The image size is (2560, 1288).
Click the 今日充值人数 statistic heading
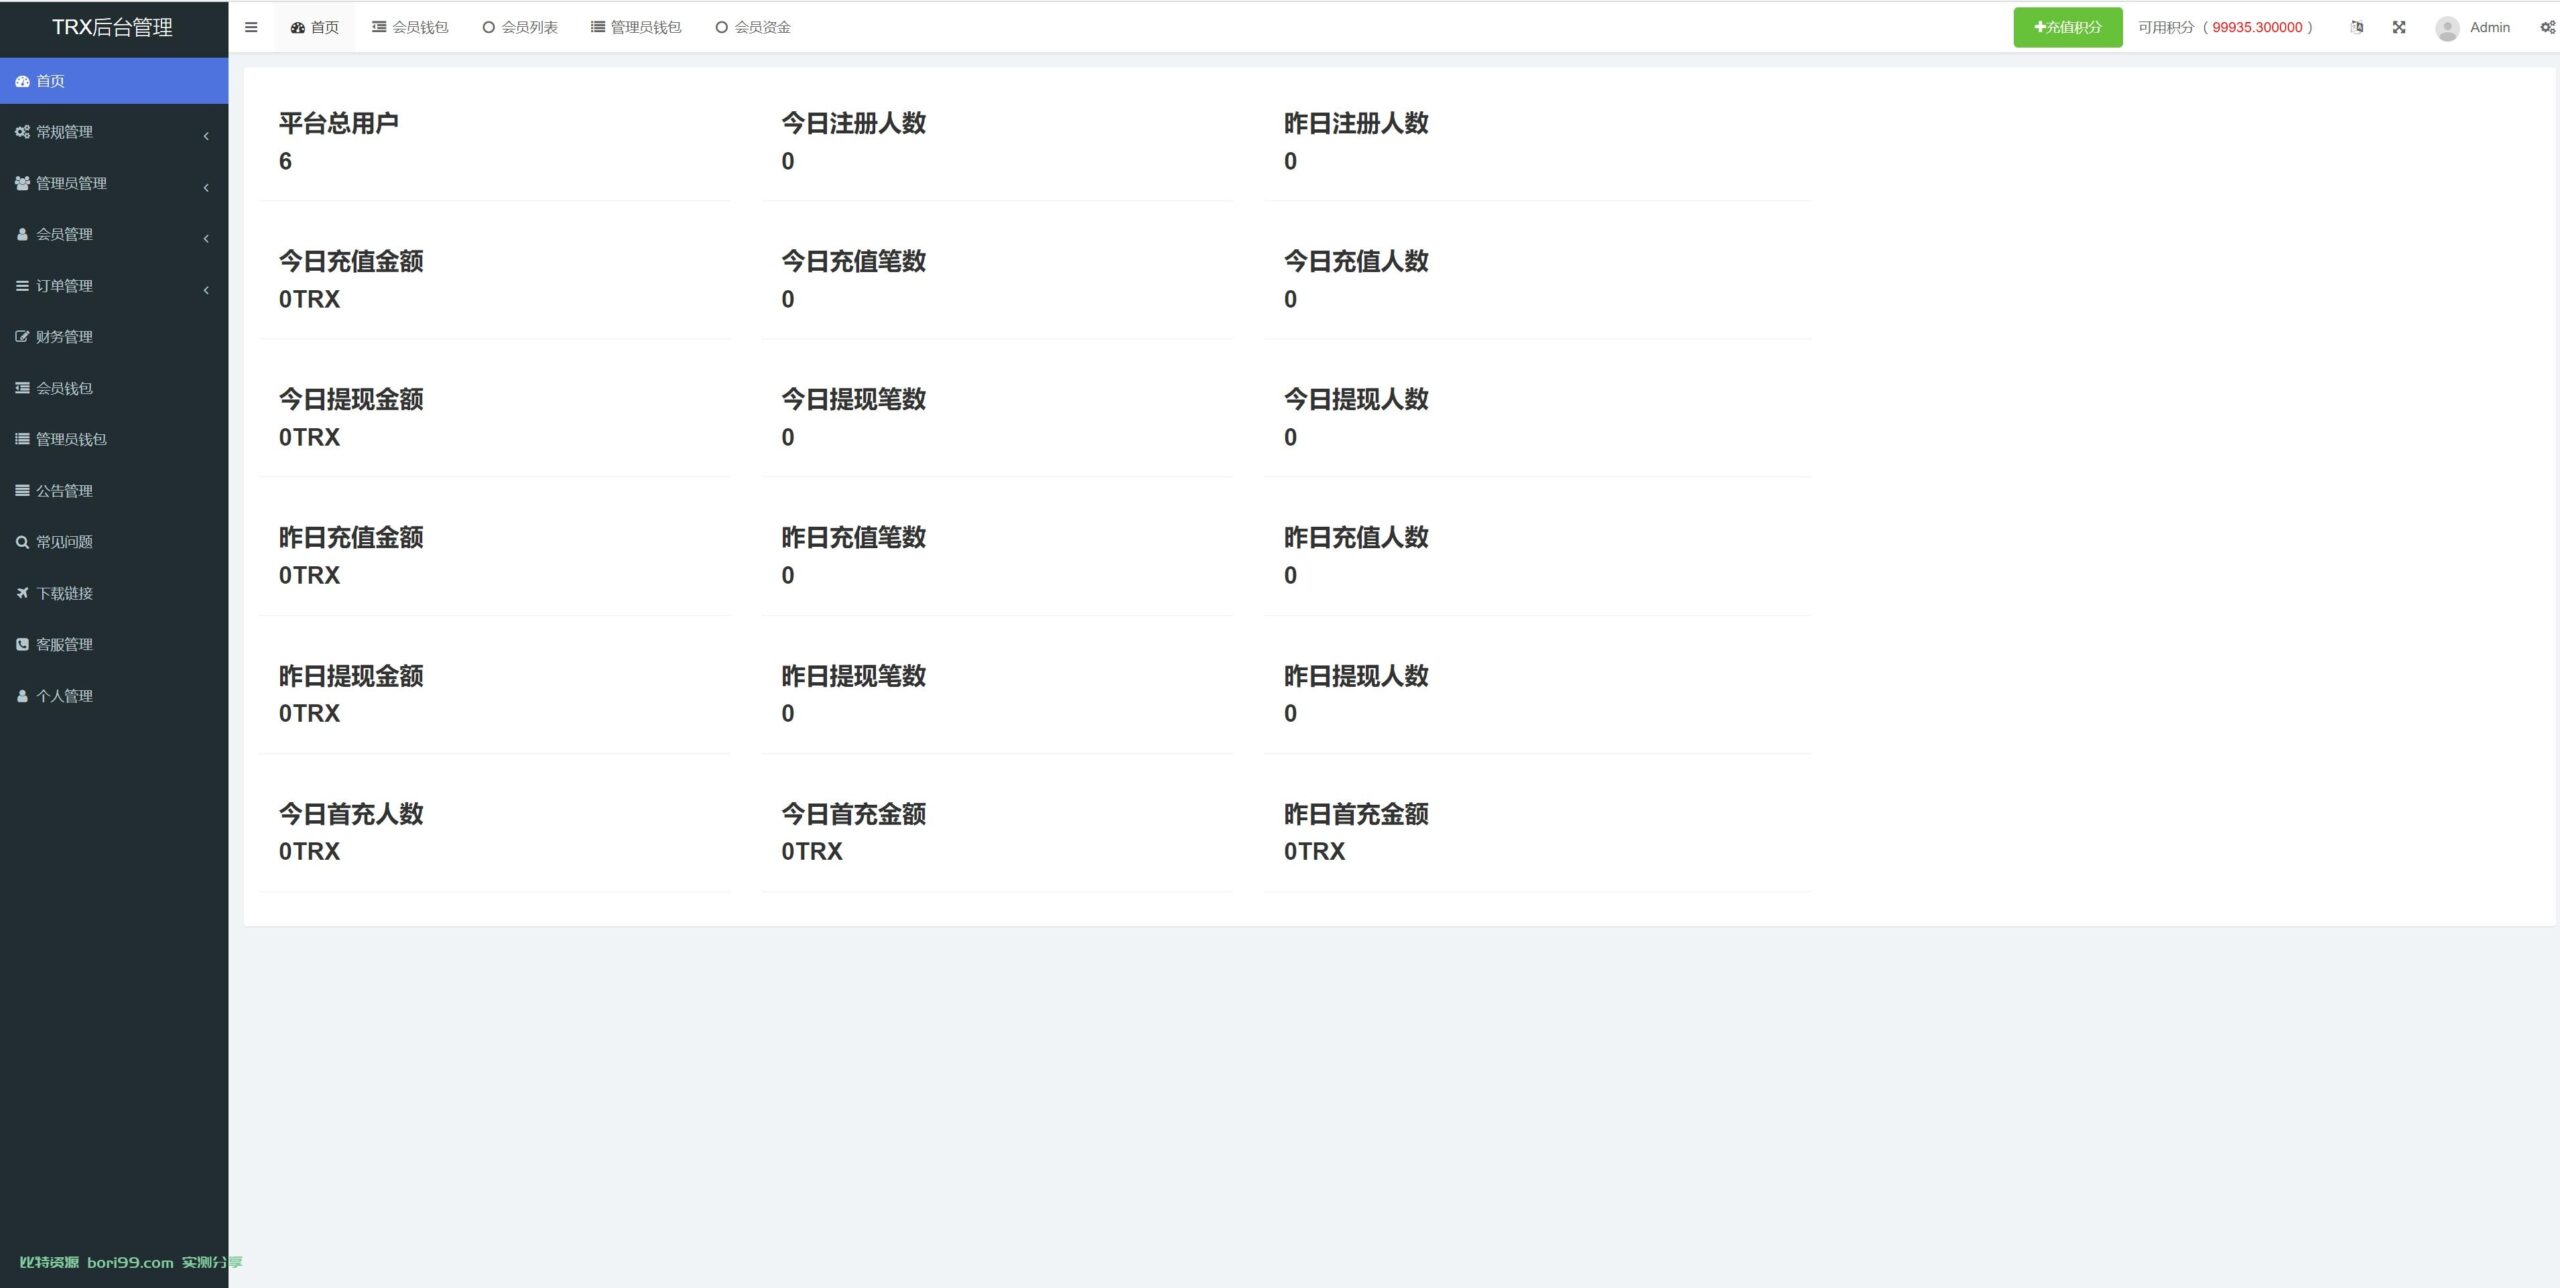pos(1357,261)
